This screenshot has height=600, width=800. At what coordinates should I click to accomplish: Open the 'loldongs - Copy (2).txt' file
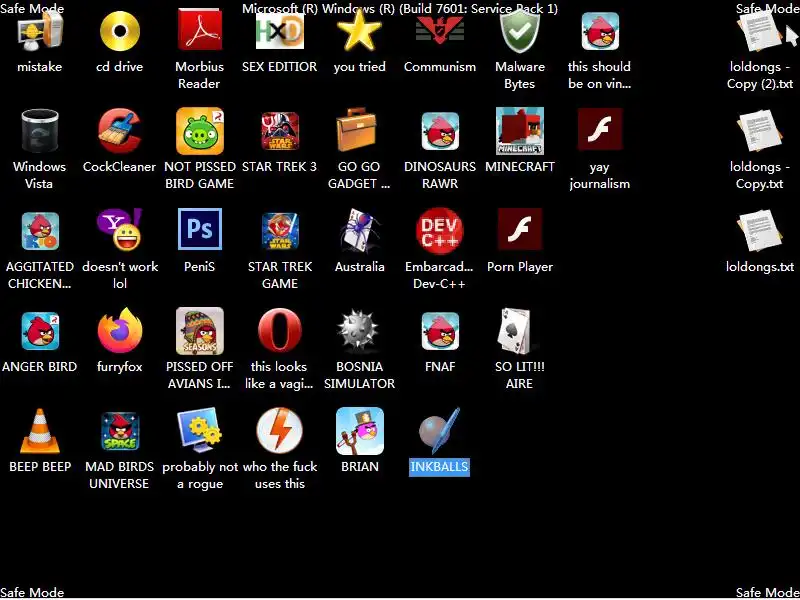[x=760, y=32]
